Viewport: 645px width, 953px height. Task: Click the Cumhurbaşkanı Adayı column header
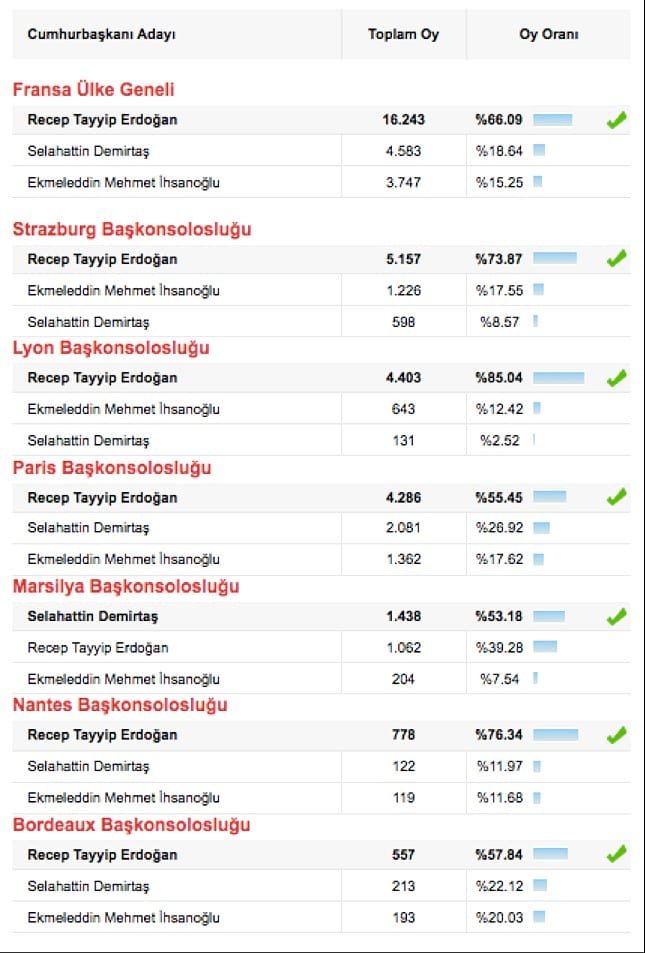(x=101, y=35)
